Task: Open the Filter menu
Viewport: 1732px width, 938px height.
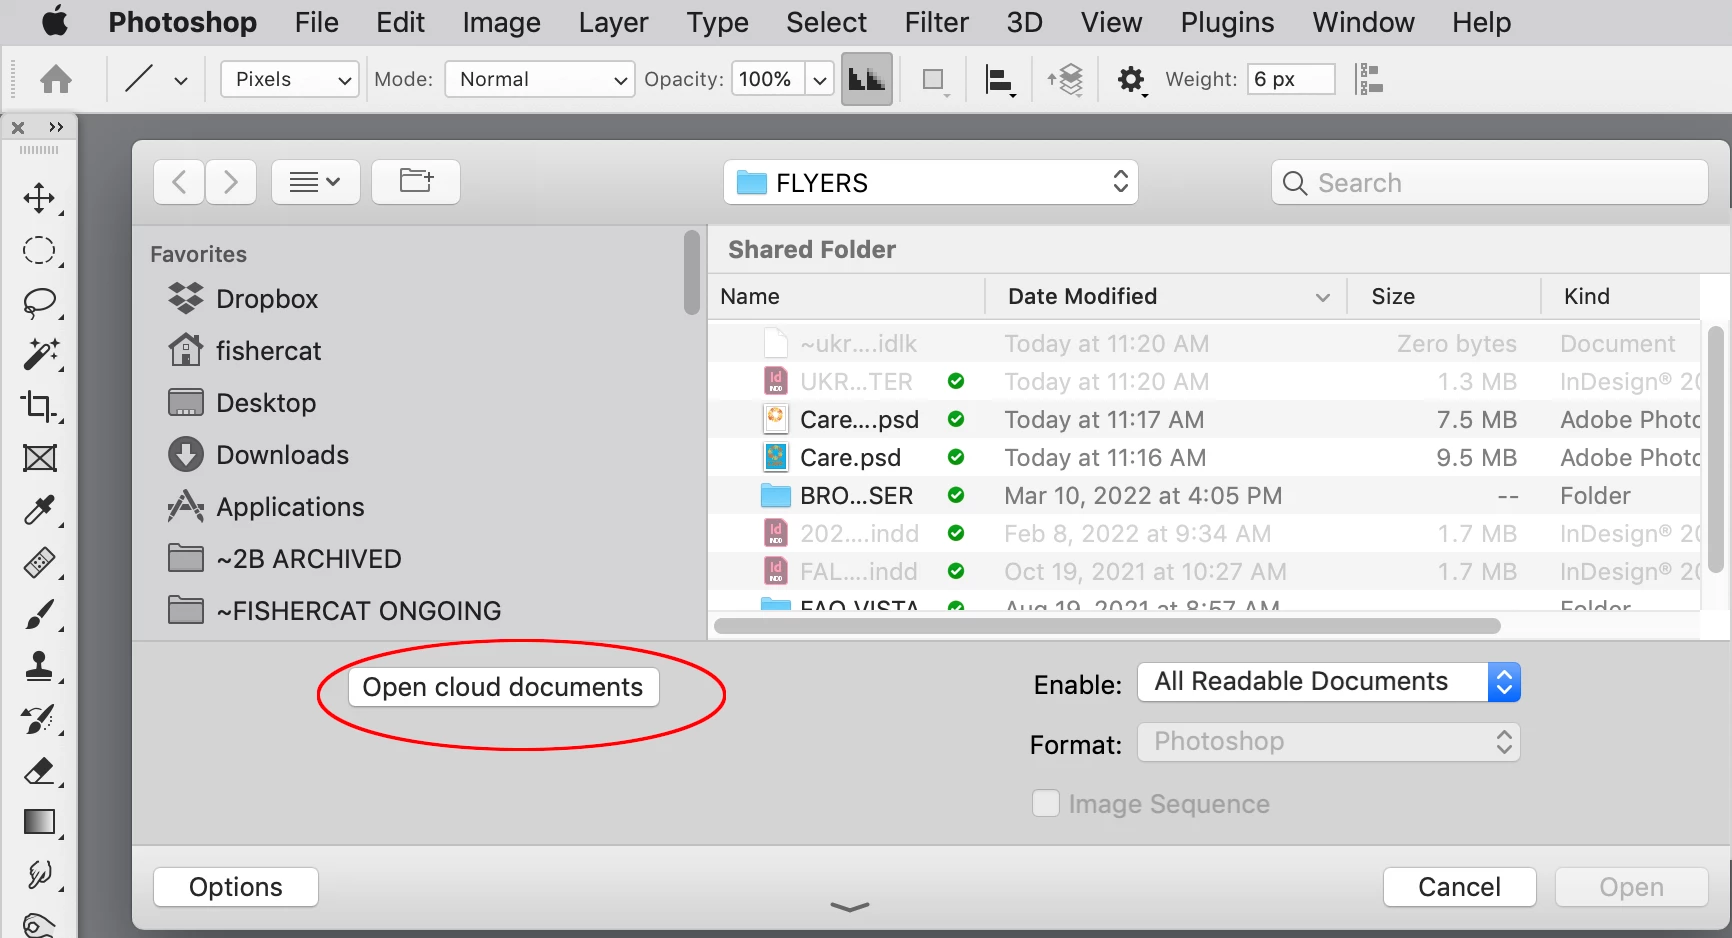Action: pyautogui.click(x=937, y=22)
